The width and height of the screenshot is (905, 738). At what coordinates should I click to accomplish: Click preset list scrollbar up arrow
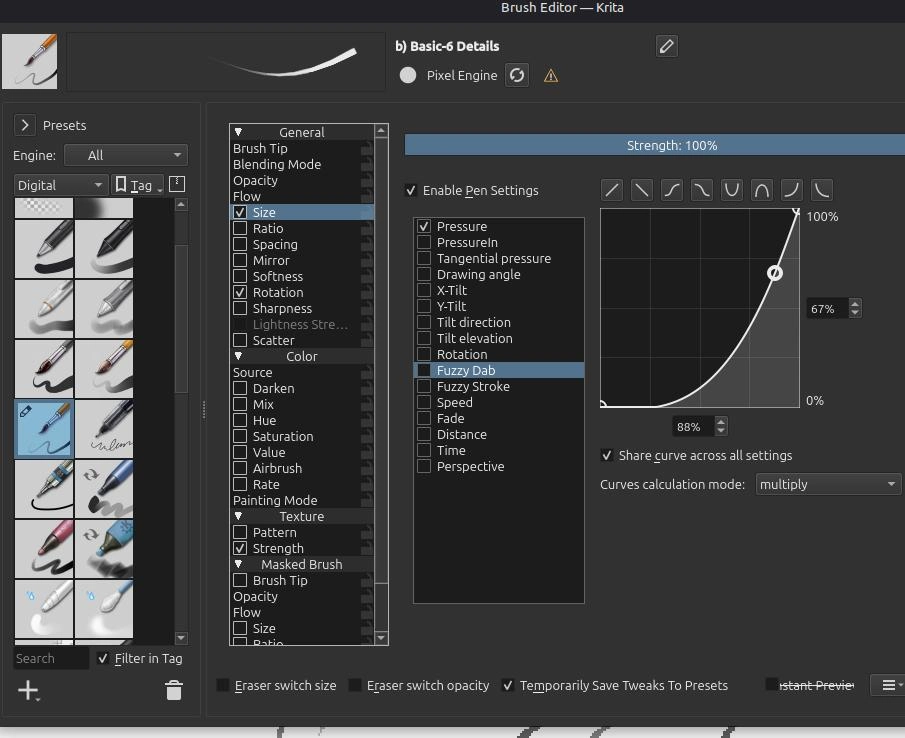pyautogui.click(x=181, y=204)
